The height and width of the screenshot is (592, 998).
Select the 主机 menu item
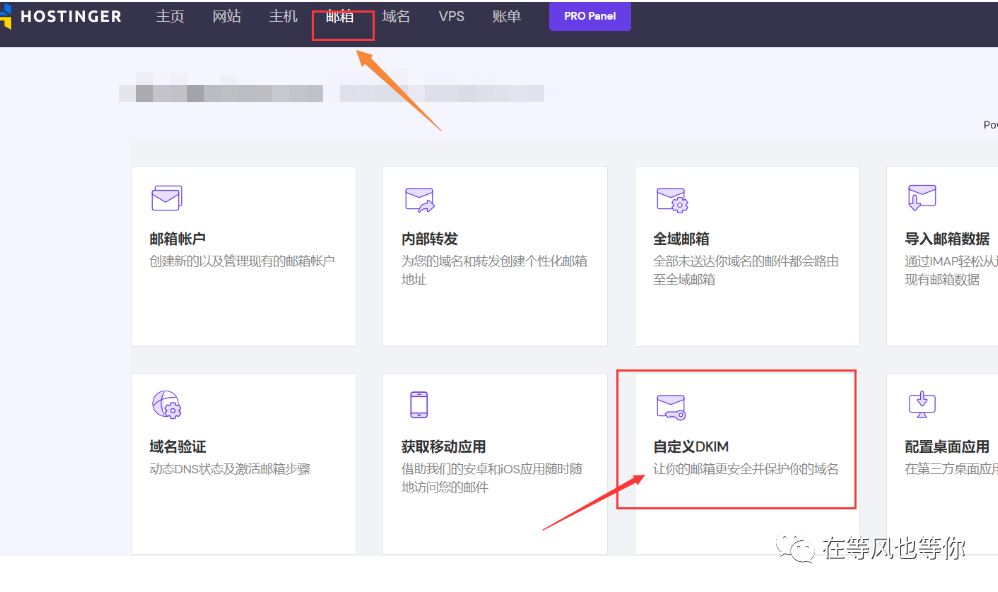point(283,16)
